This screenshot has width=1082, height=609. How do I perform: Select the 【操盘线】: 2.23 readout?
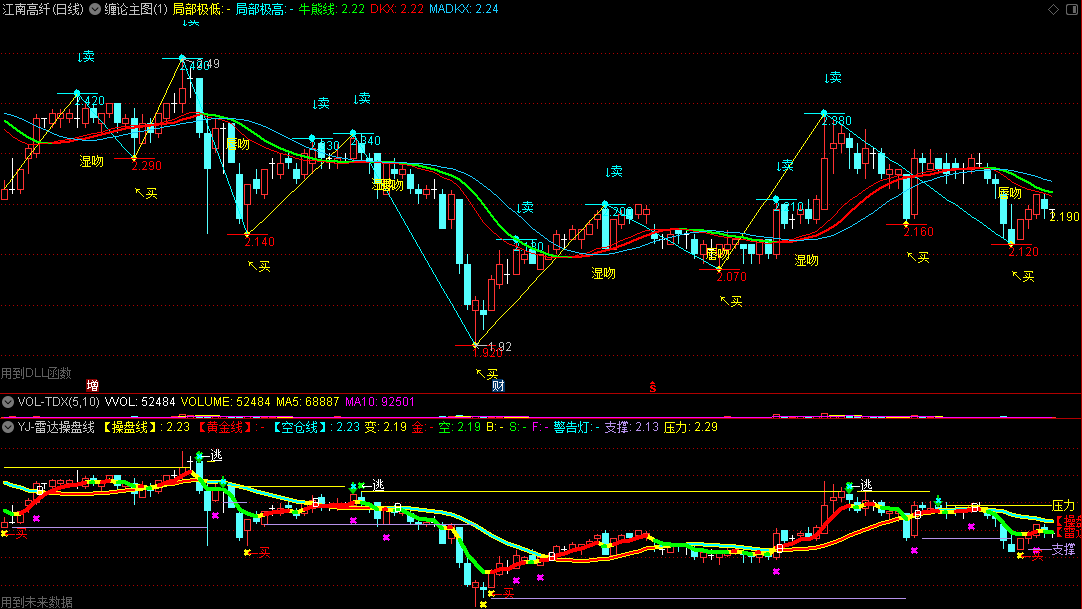pyautogui.click(x=145, y=427)
